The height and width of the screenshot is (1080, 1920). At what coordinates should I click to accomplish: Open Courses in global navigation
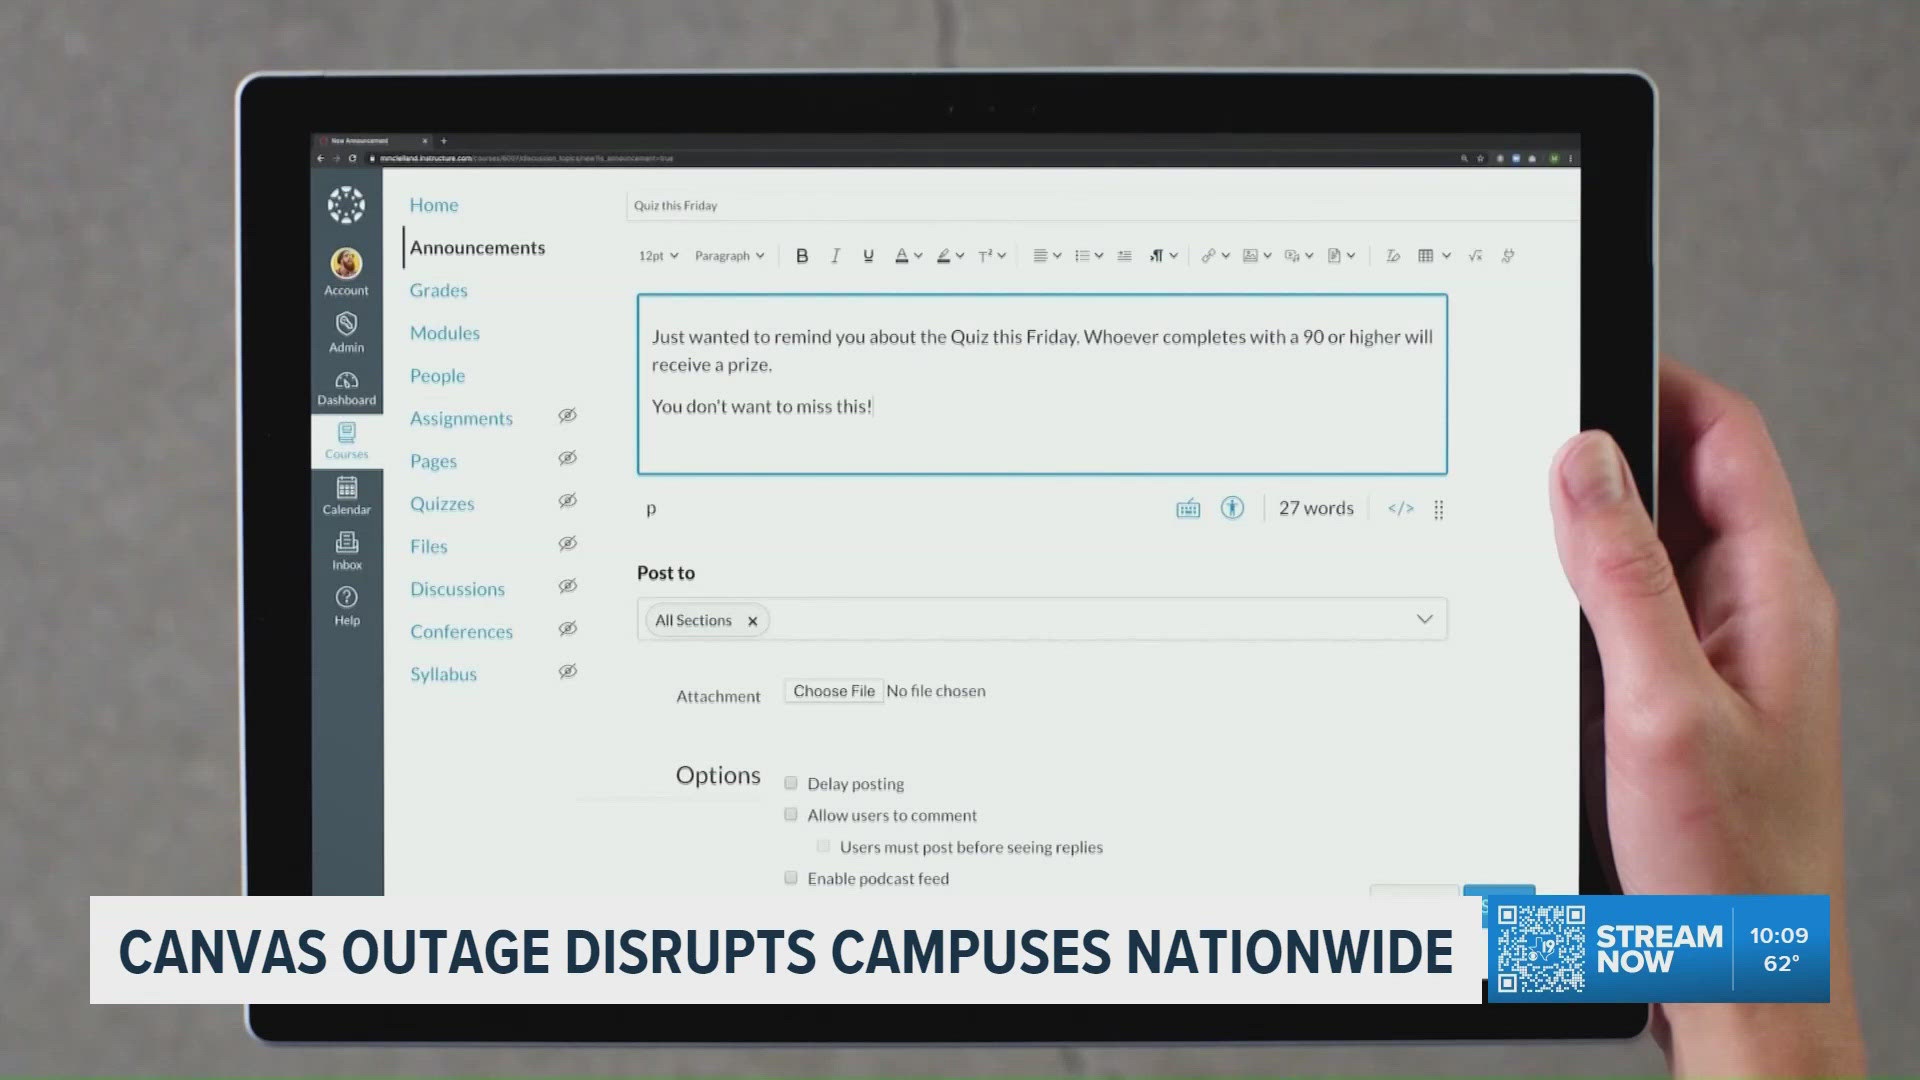pyautogui.click(x=346, y=441)
